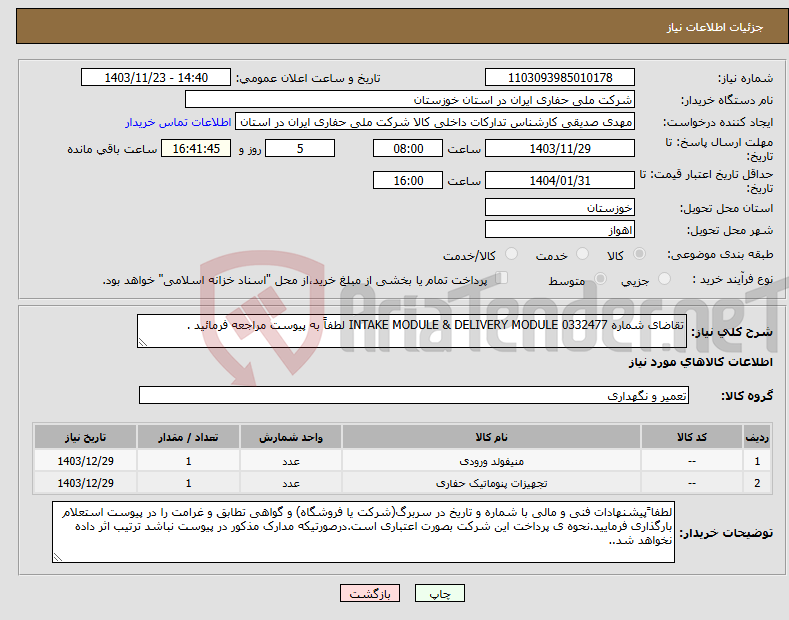The image size is (789, 620).
Task: Click need date 1403/12/29 in row 1
Action: [x=86, y=461]
